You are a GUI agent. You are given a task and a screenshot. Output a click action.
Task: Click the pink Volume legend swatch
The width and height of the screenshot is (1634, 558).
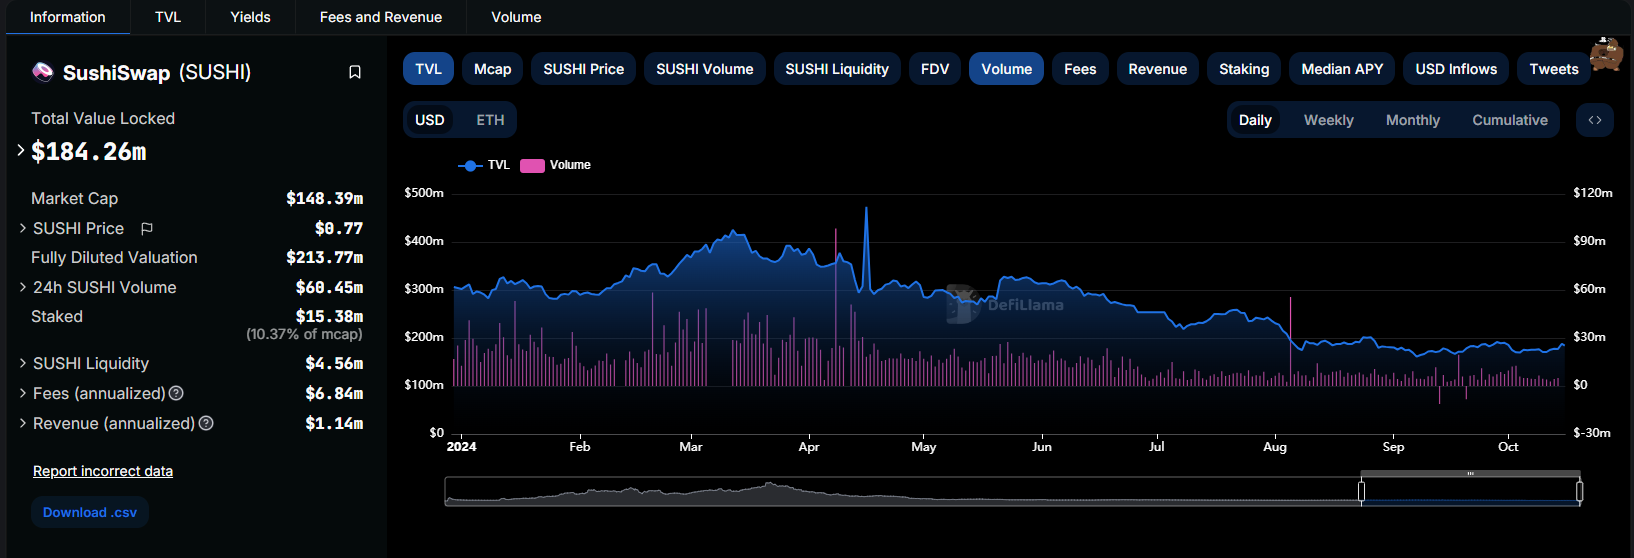coord(532,165)
